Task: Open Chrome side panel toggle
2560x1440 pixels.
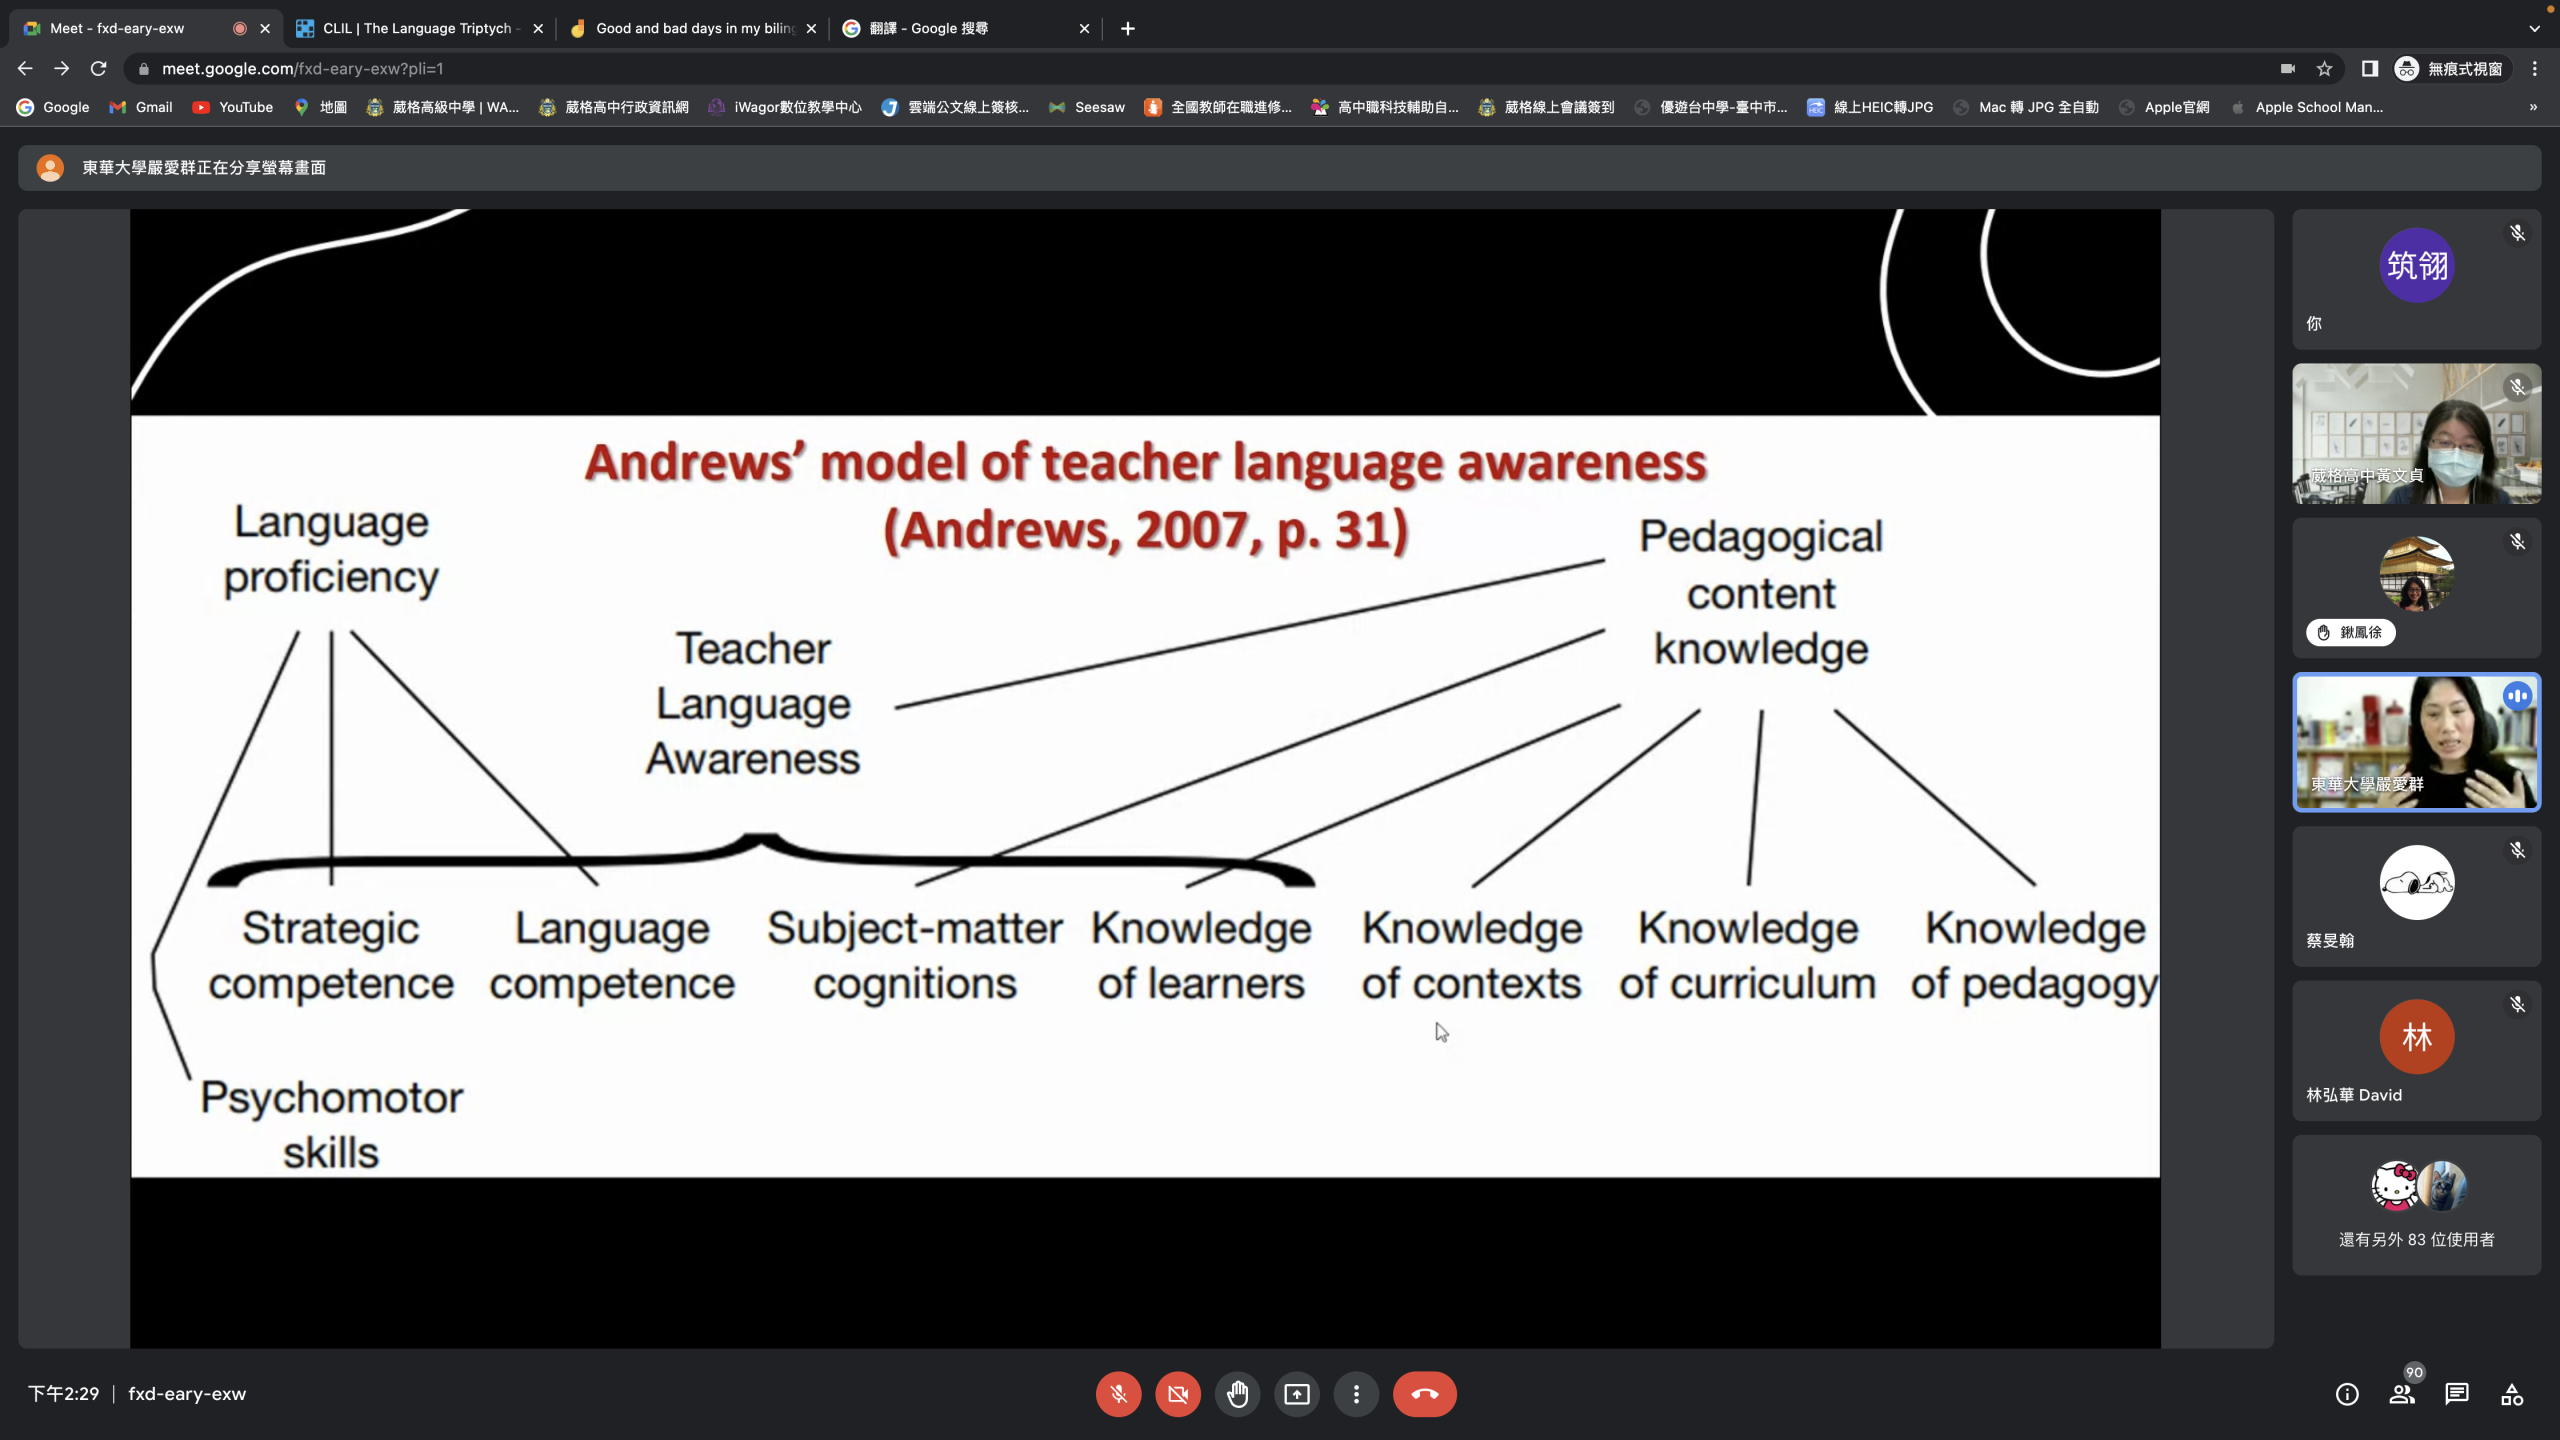Action: tap(2369, 69)
